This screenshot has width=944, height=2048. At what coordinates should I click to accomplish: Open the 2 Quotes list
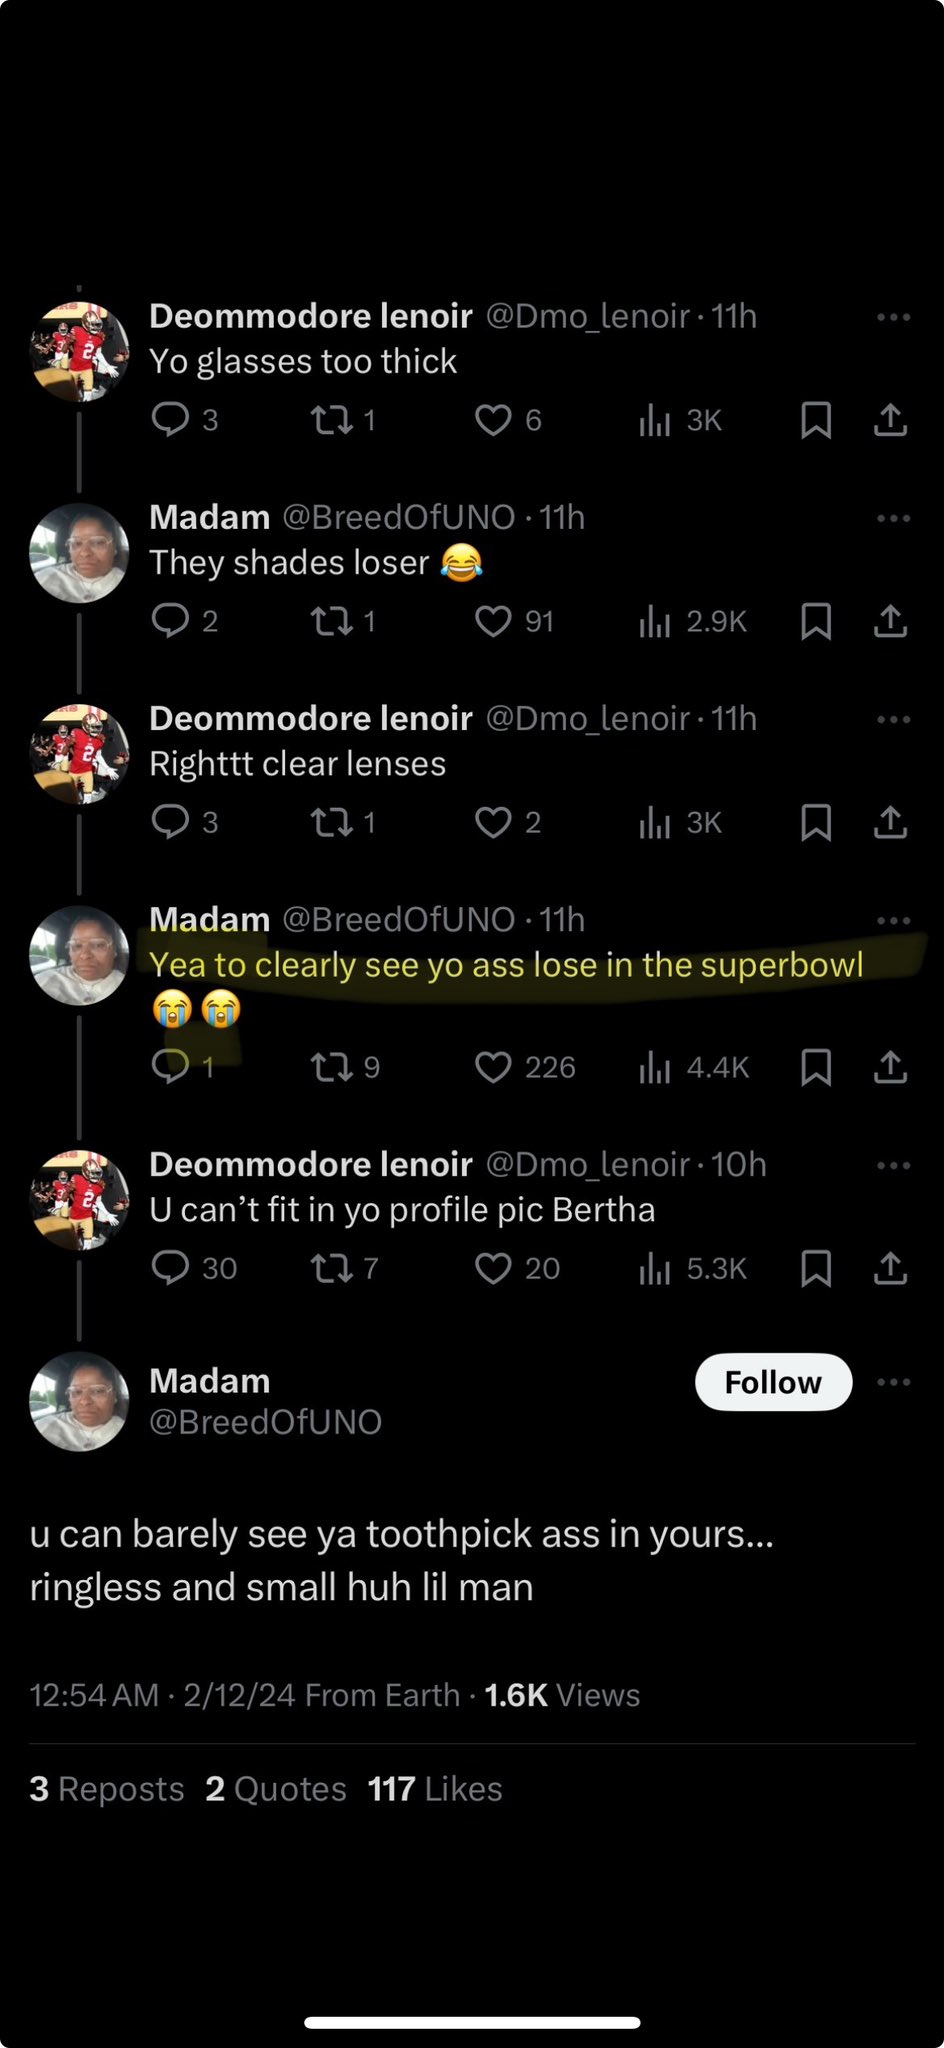click(276, 1789)
